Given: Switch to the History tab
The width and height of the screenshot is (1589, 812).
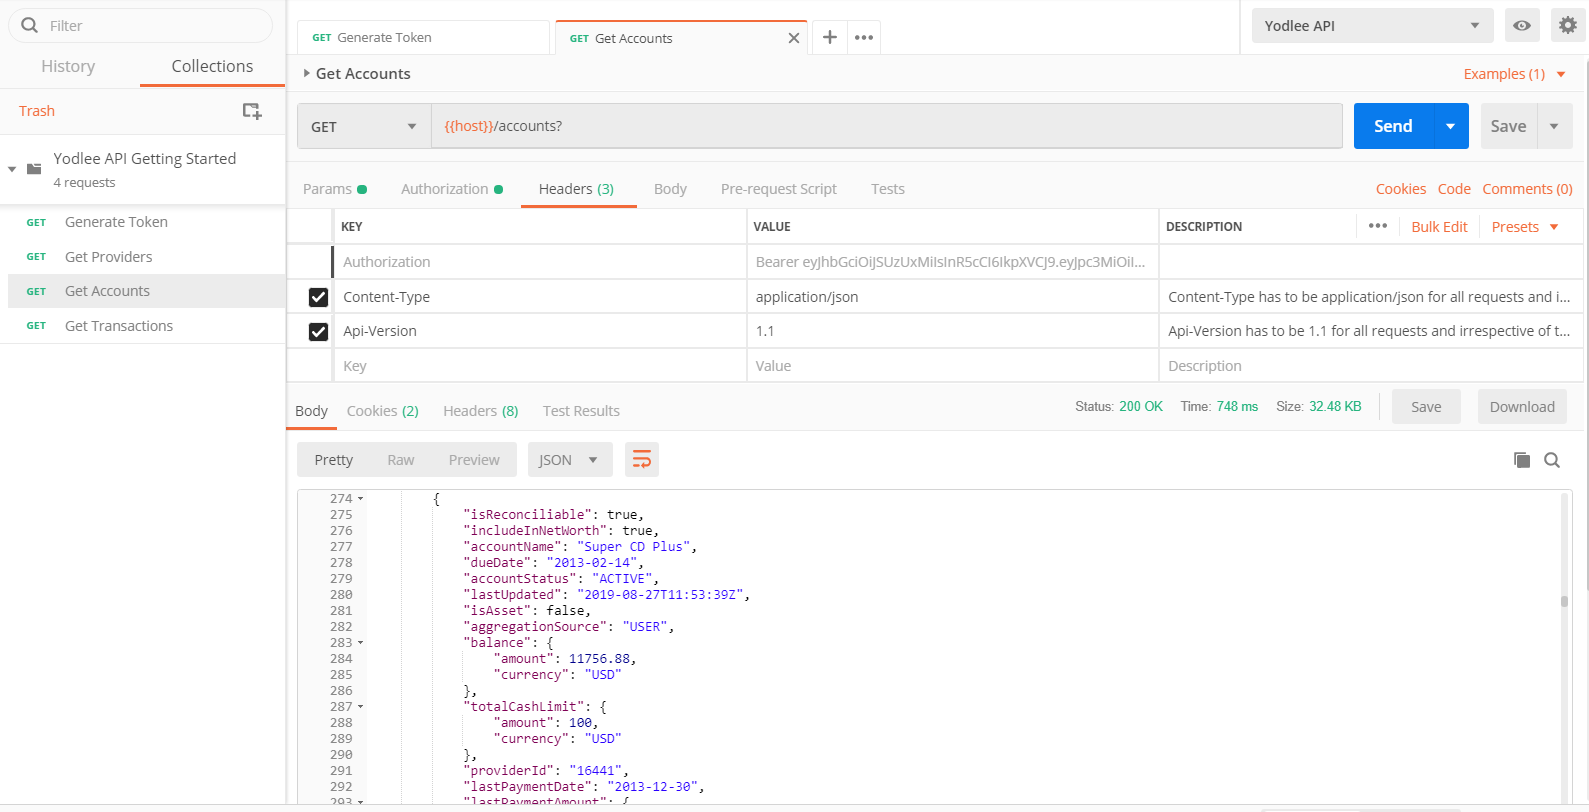Looking at the screenshot, I should click(x=68, y=66).
